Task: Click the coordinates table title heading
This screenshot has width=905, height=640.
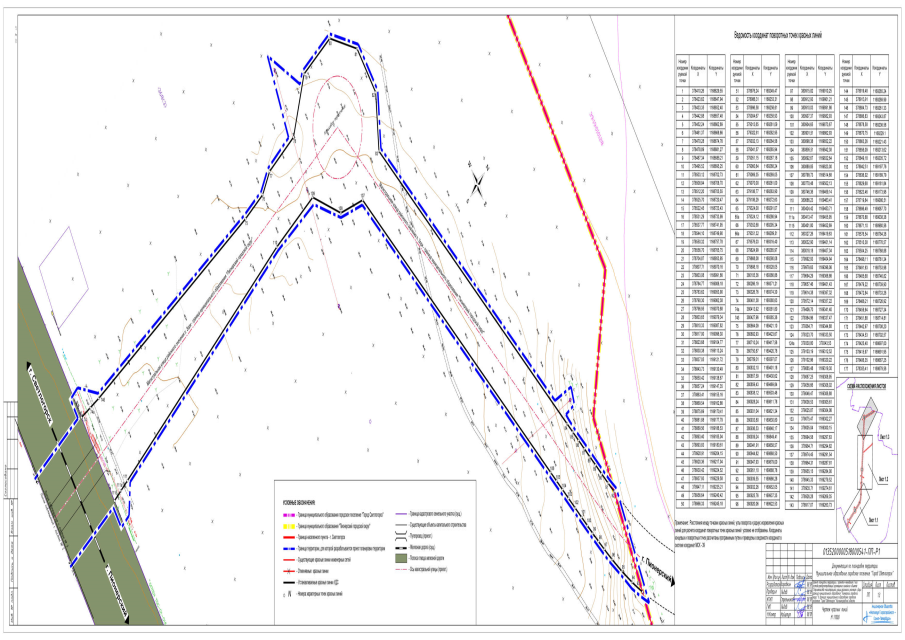Action: [x=790, y=33]
